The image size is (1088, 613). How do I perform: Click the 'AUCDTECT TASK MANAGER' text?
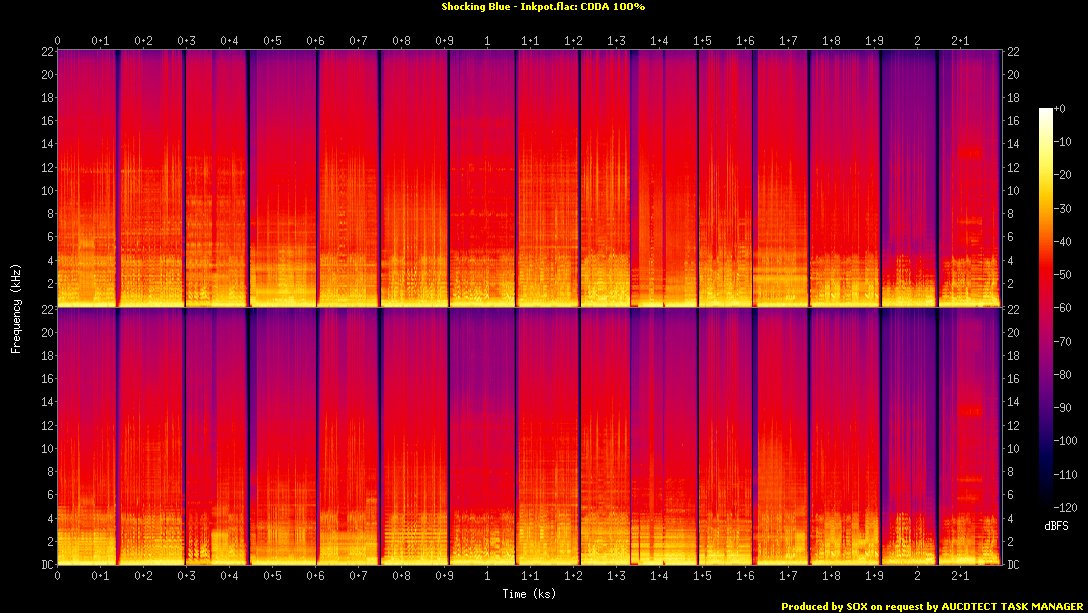point(1010,606)
